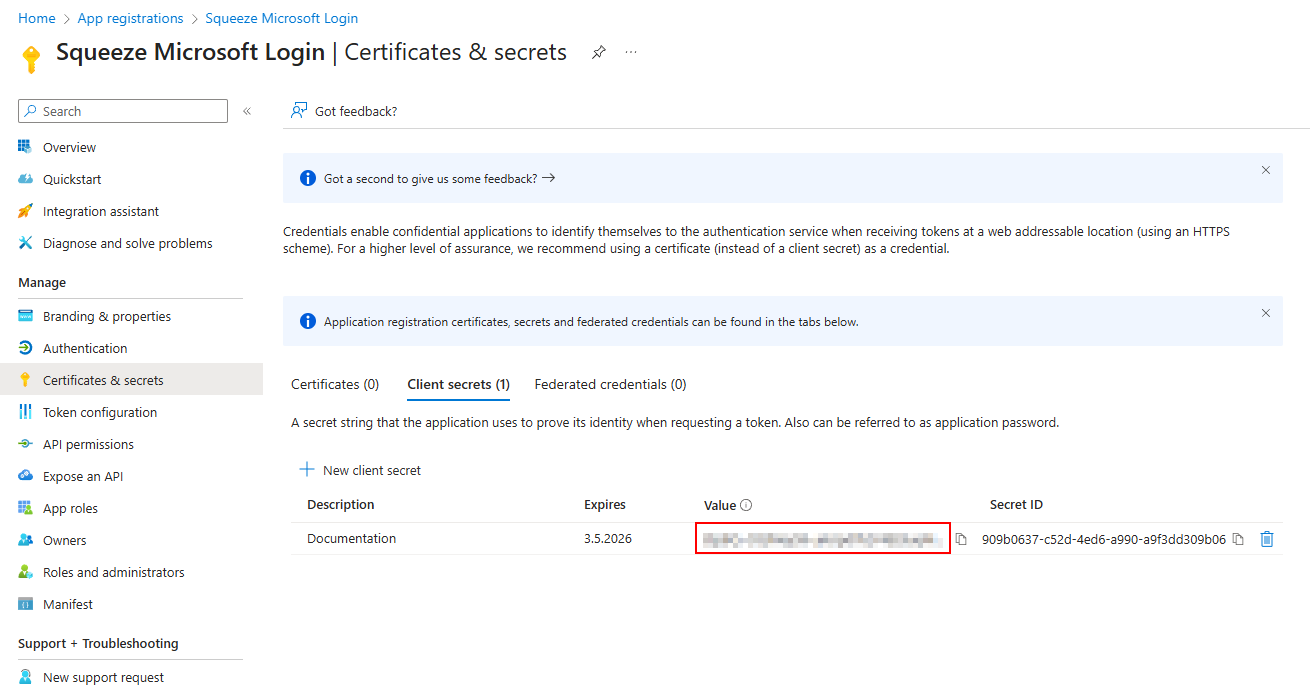Open the more options ellipsis menu
The width and height of the screenshot is (1310, 700).
[631, 52]
